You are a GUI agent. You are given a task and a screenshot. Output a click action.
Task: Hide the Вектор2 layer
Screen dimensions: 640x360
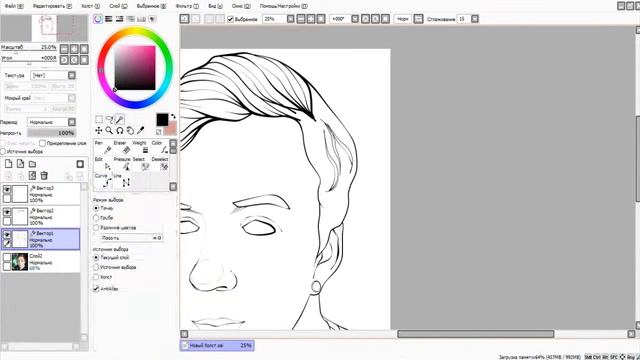[x=7, y=212]
